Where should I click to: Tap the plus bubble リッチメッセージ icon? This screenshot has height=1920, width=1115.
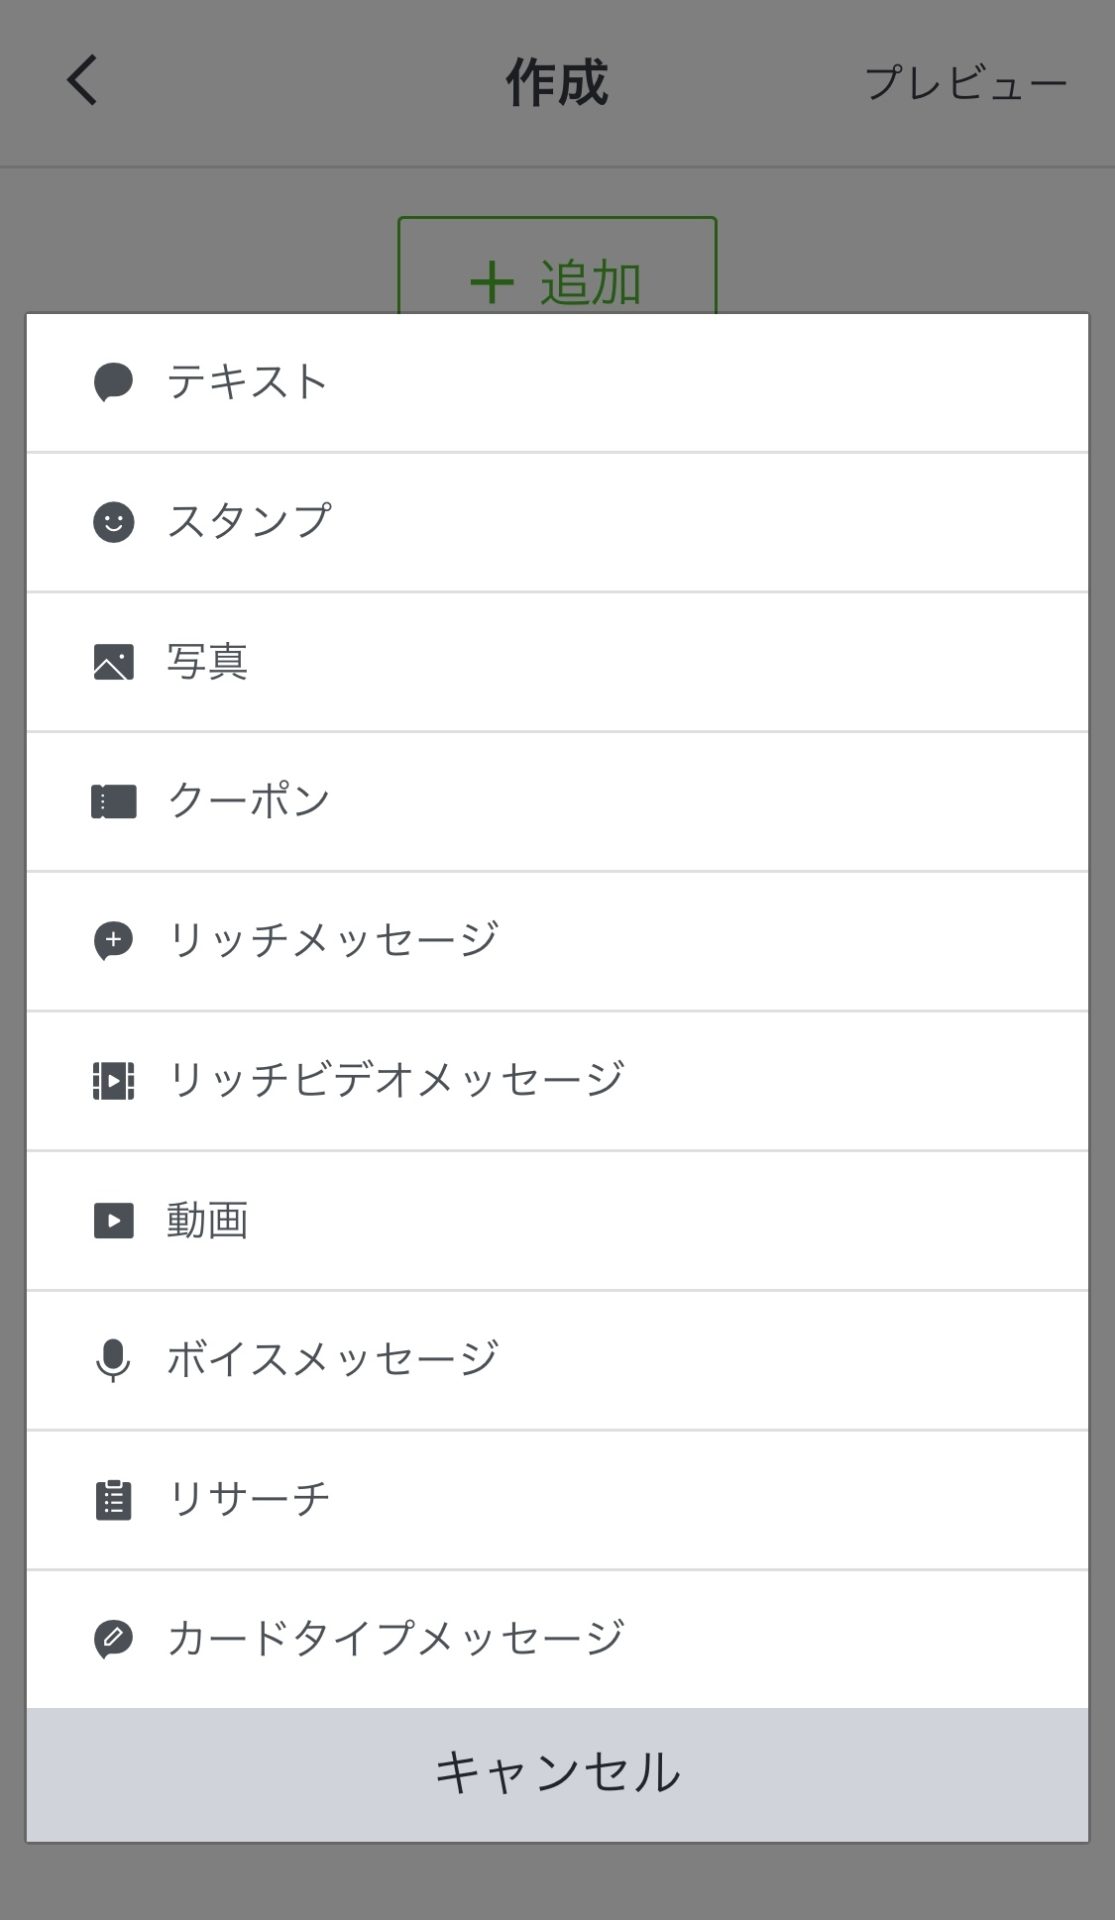point(113,941)
